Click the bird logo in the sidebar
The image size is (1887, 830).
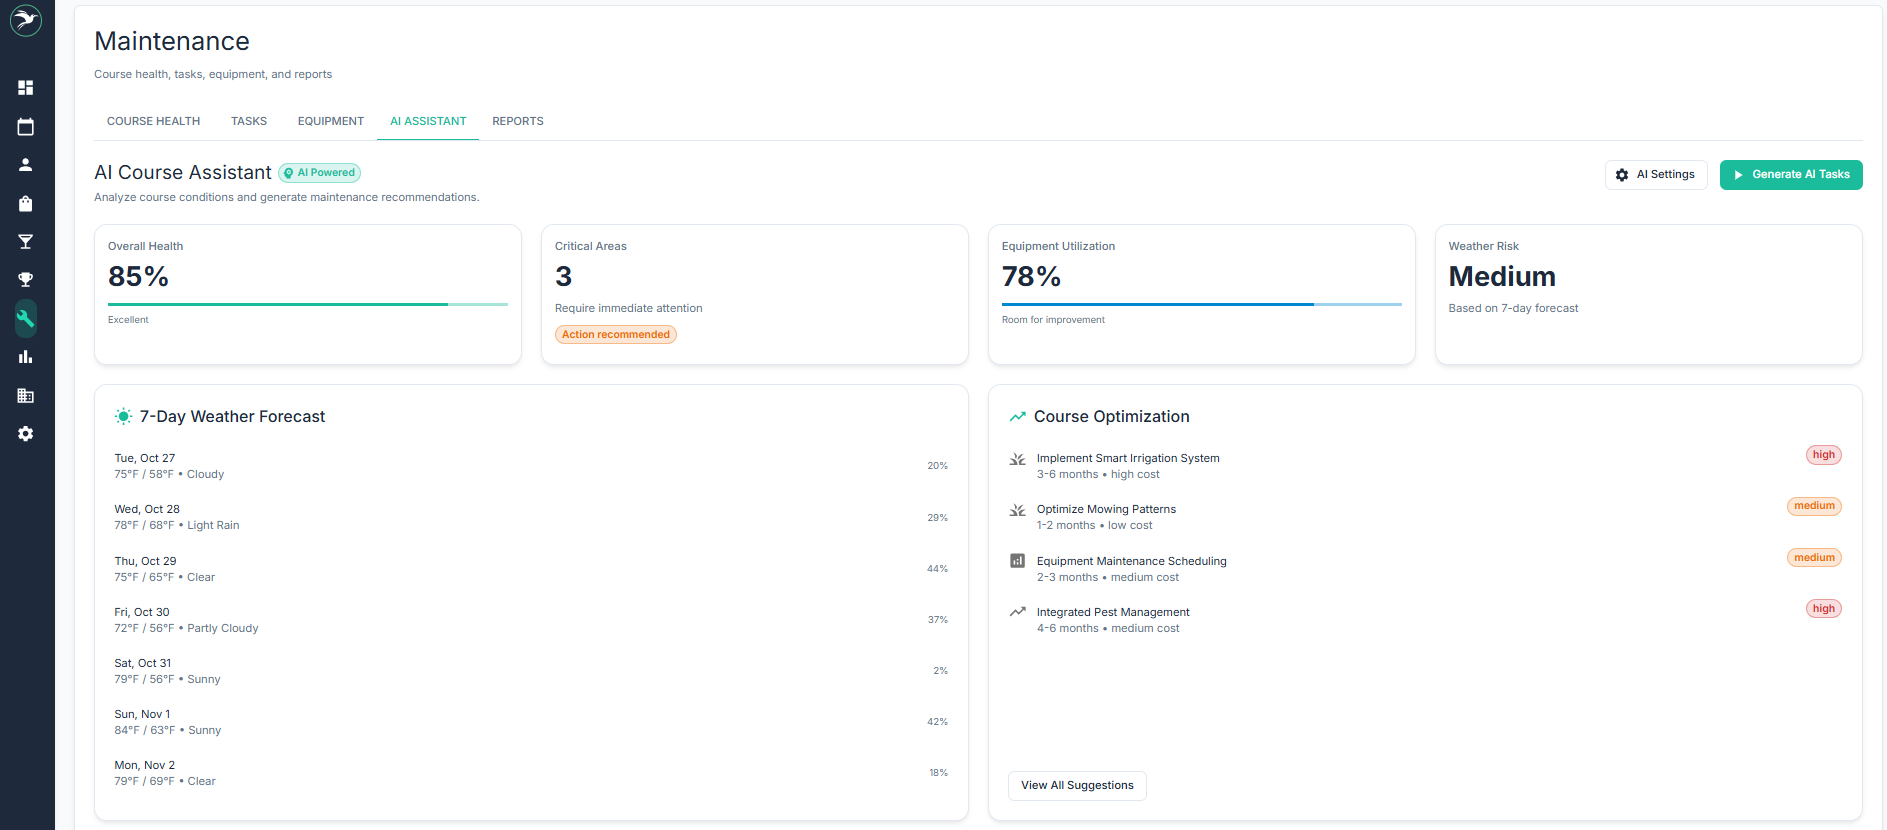(x=26, y=20)
